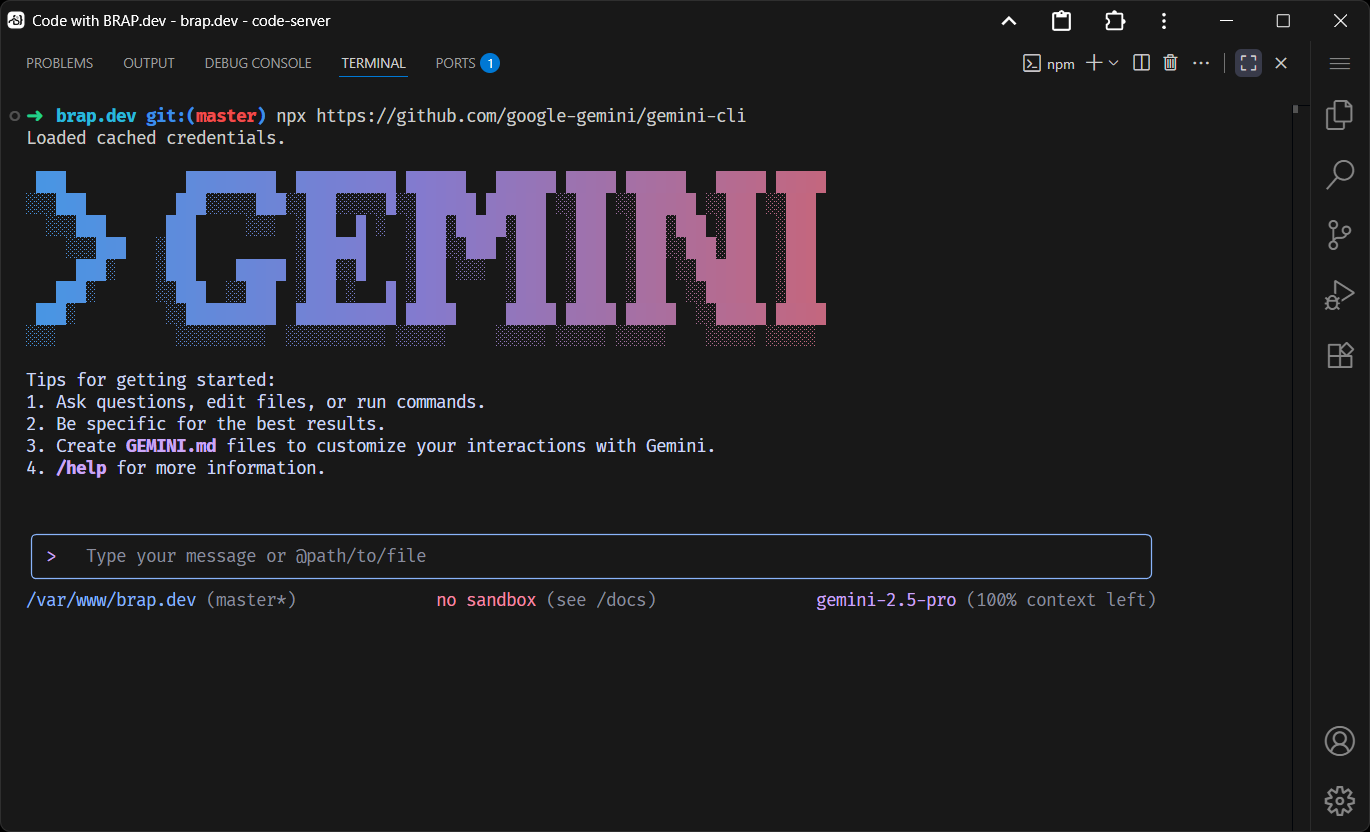
Task: Click the Gemini message input field
Action: coord(600,556)
